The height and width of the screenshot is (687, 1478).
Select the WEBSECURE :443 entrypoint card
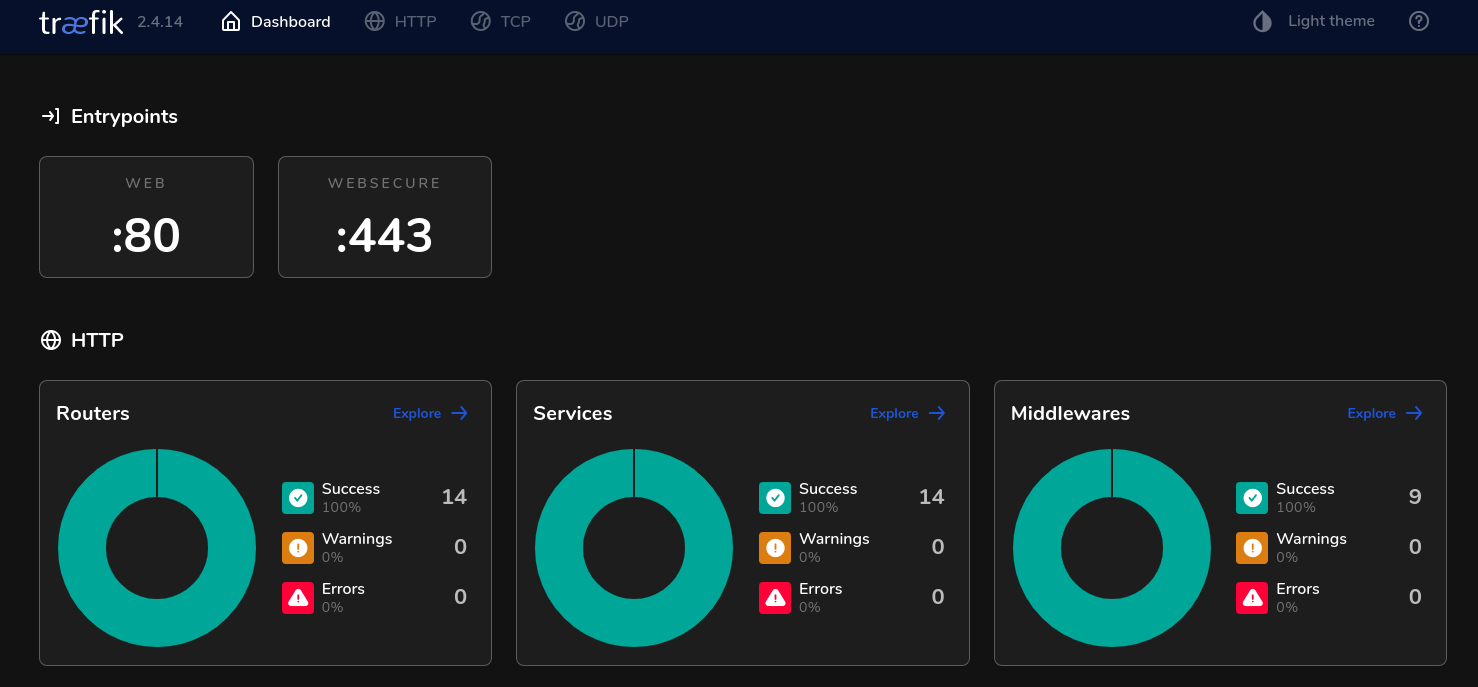(x=384, y=217)
